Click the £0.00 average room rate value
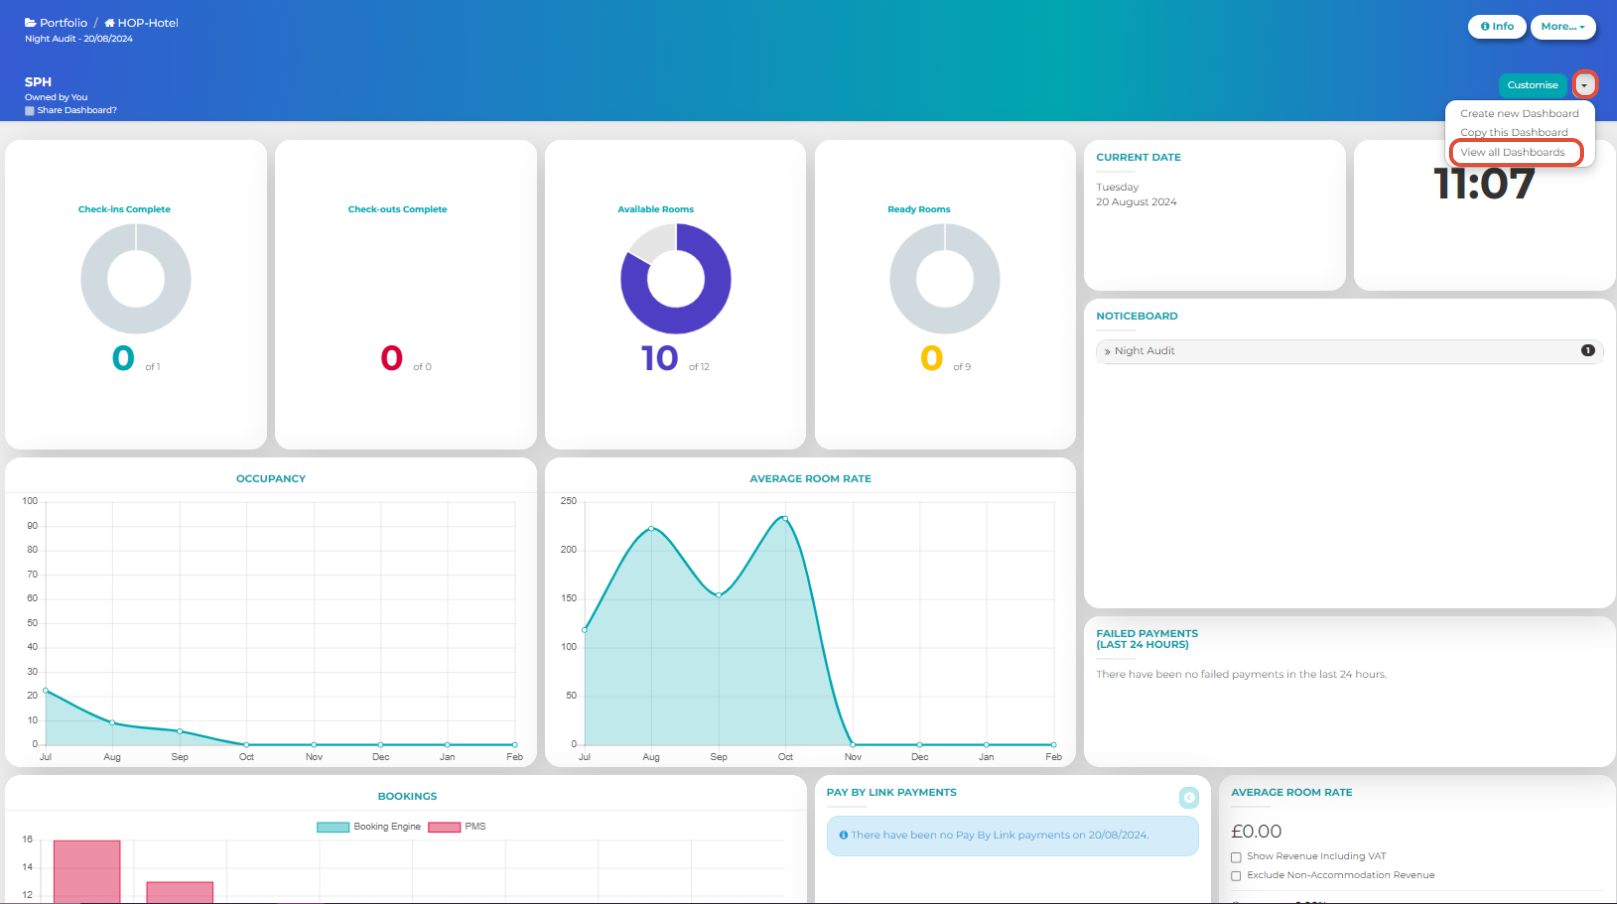 pyautogui.click(x=1256, y=832)
